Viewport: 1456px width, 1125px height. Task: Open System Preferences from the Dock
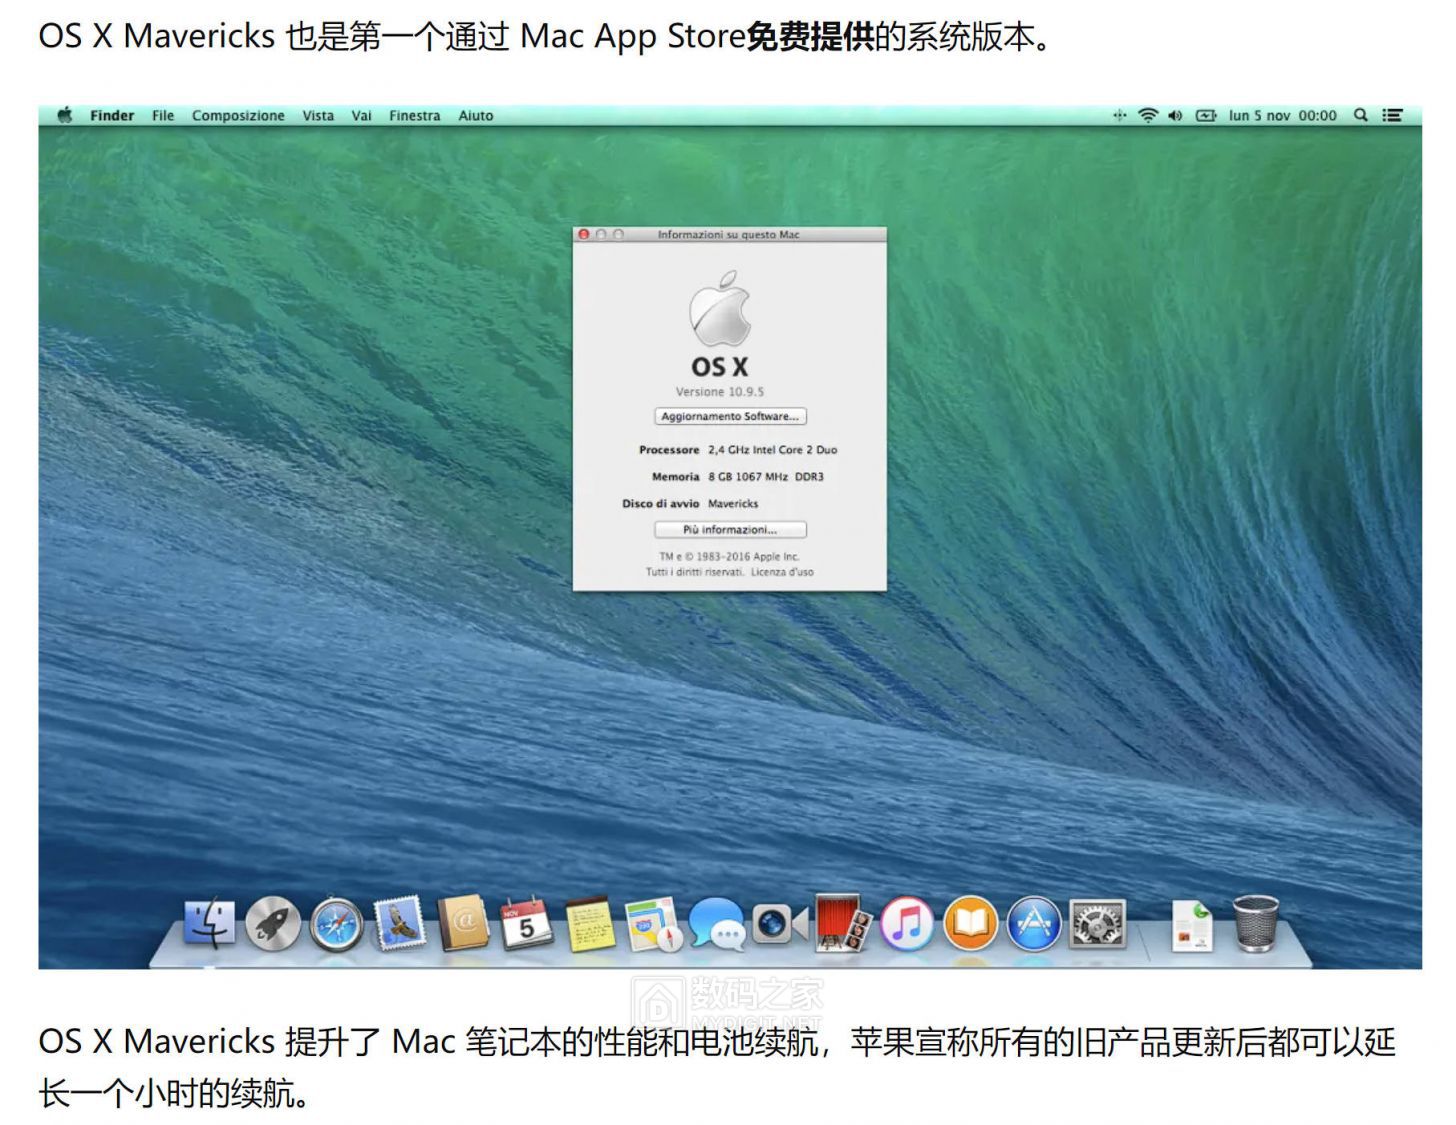point(1098,925)
